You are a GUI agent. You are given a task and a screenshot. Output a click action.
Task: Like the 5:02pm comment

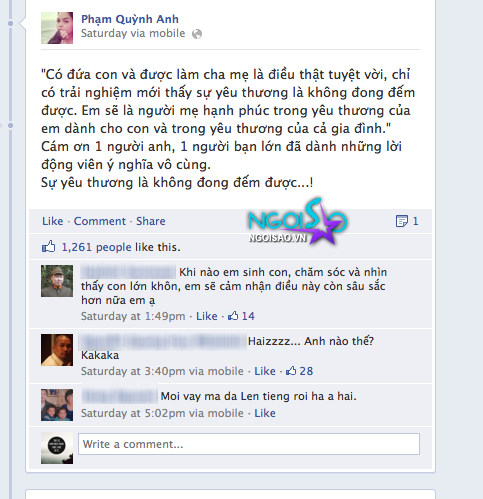tap(265, 413)
